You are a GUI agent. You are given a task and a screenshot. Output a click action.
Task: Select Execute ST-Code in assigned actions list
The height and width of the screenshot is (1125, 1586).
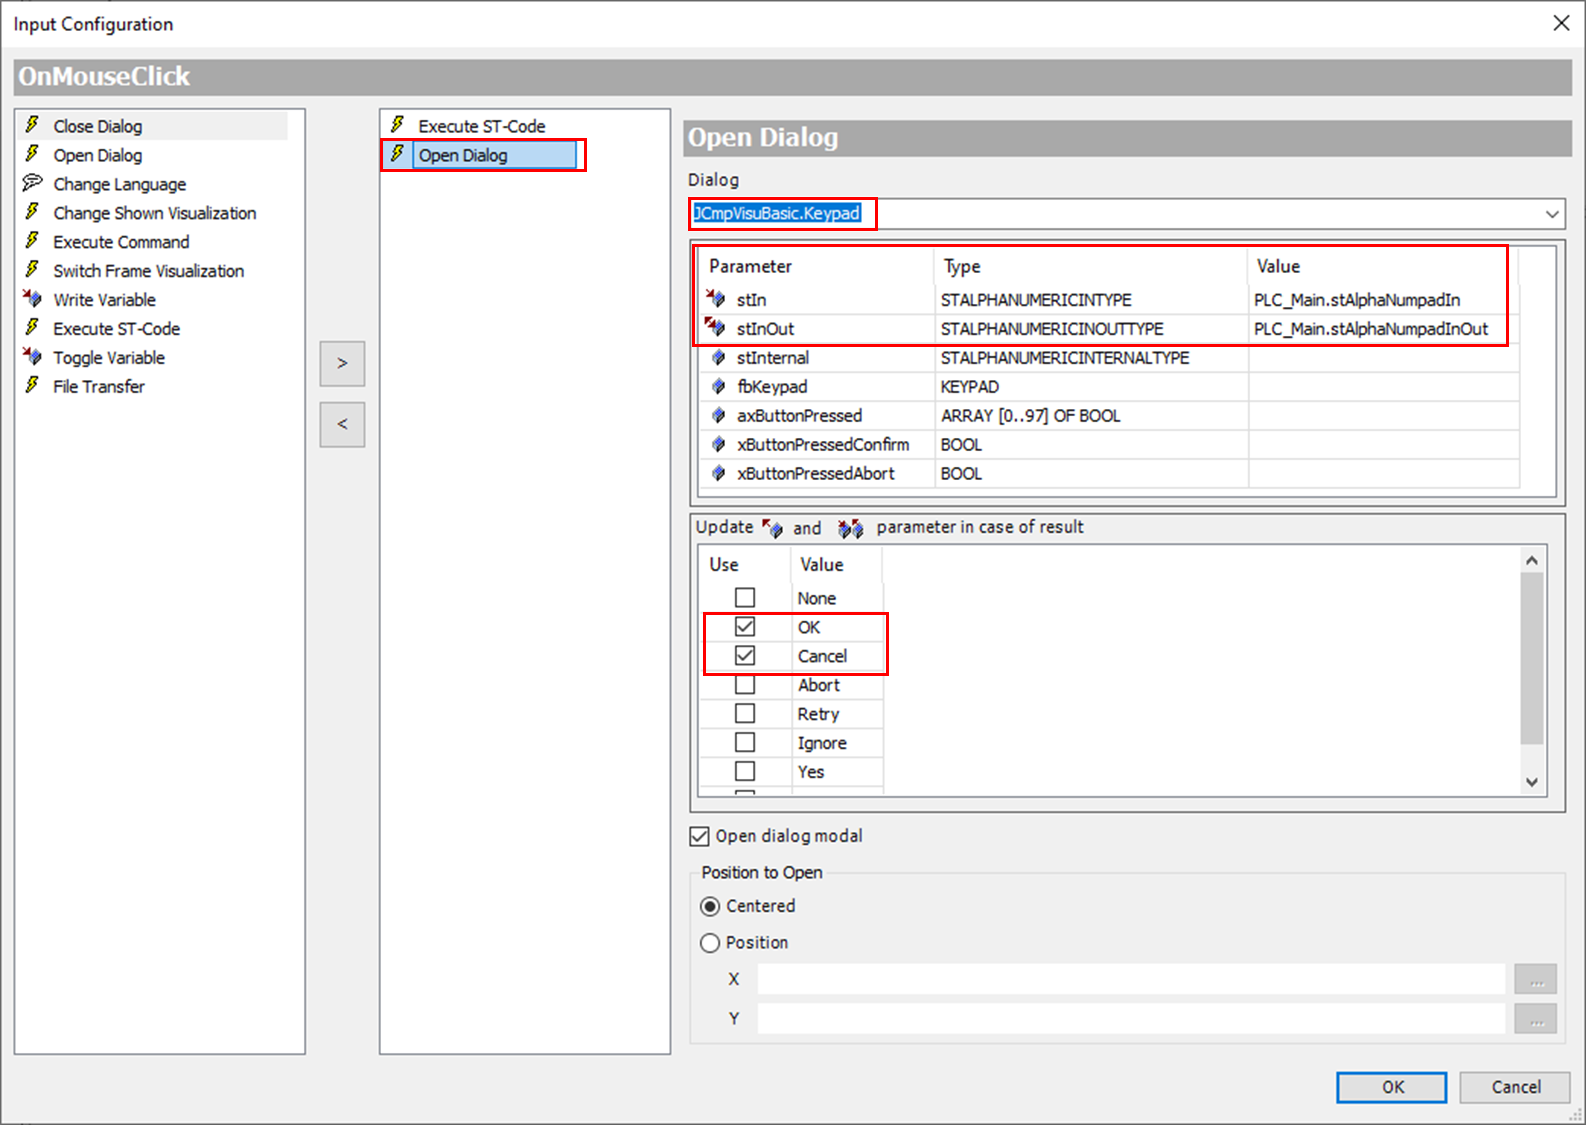pos(481,126)
